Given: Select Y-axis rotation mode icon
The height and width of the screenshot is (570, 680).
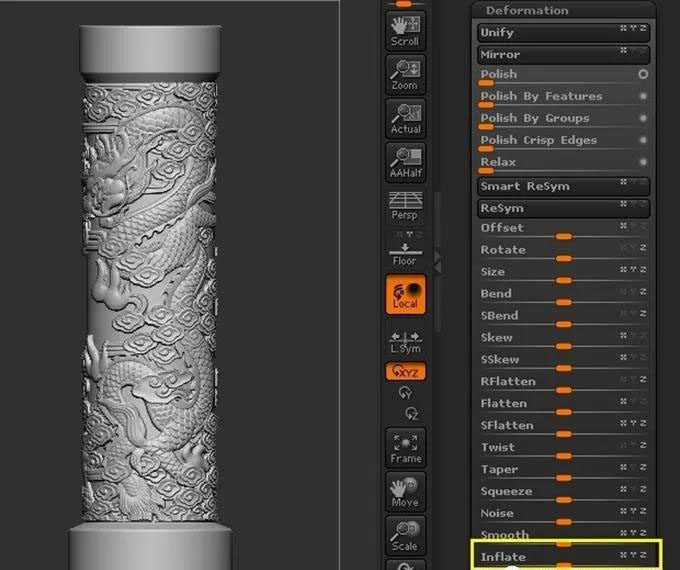Looking at the screenshot, I should point(405,393).
